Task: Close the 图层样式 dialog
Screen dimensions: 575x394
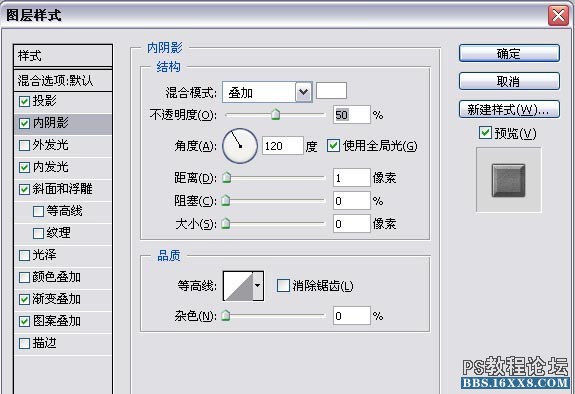Action: (x=558, y=15)
